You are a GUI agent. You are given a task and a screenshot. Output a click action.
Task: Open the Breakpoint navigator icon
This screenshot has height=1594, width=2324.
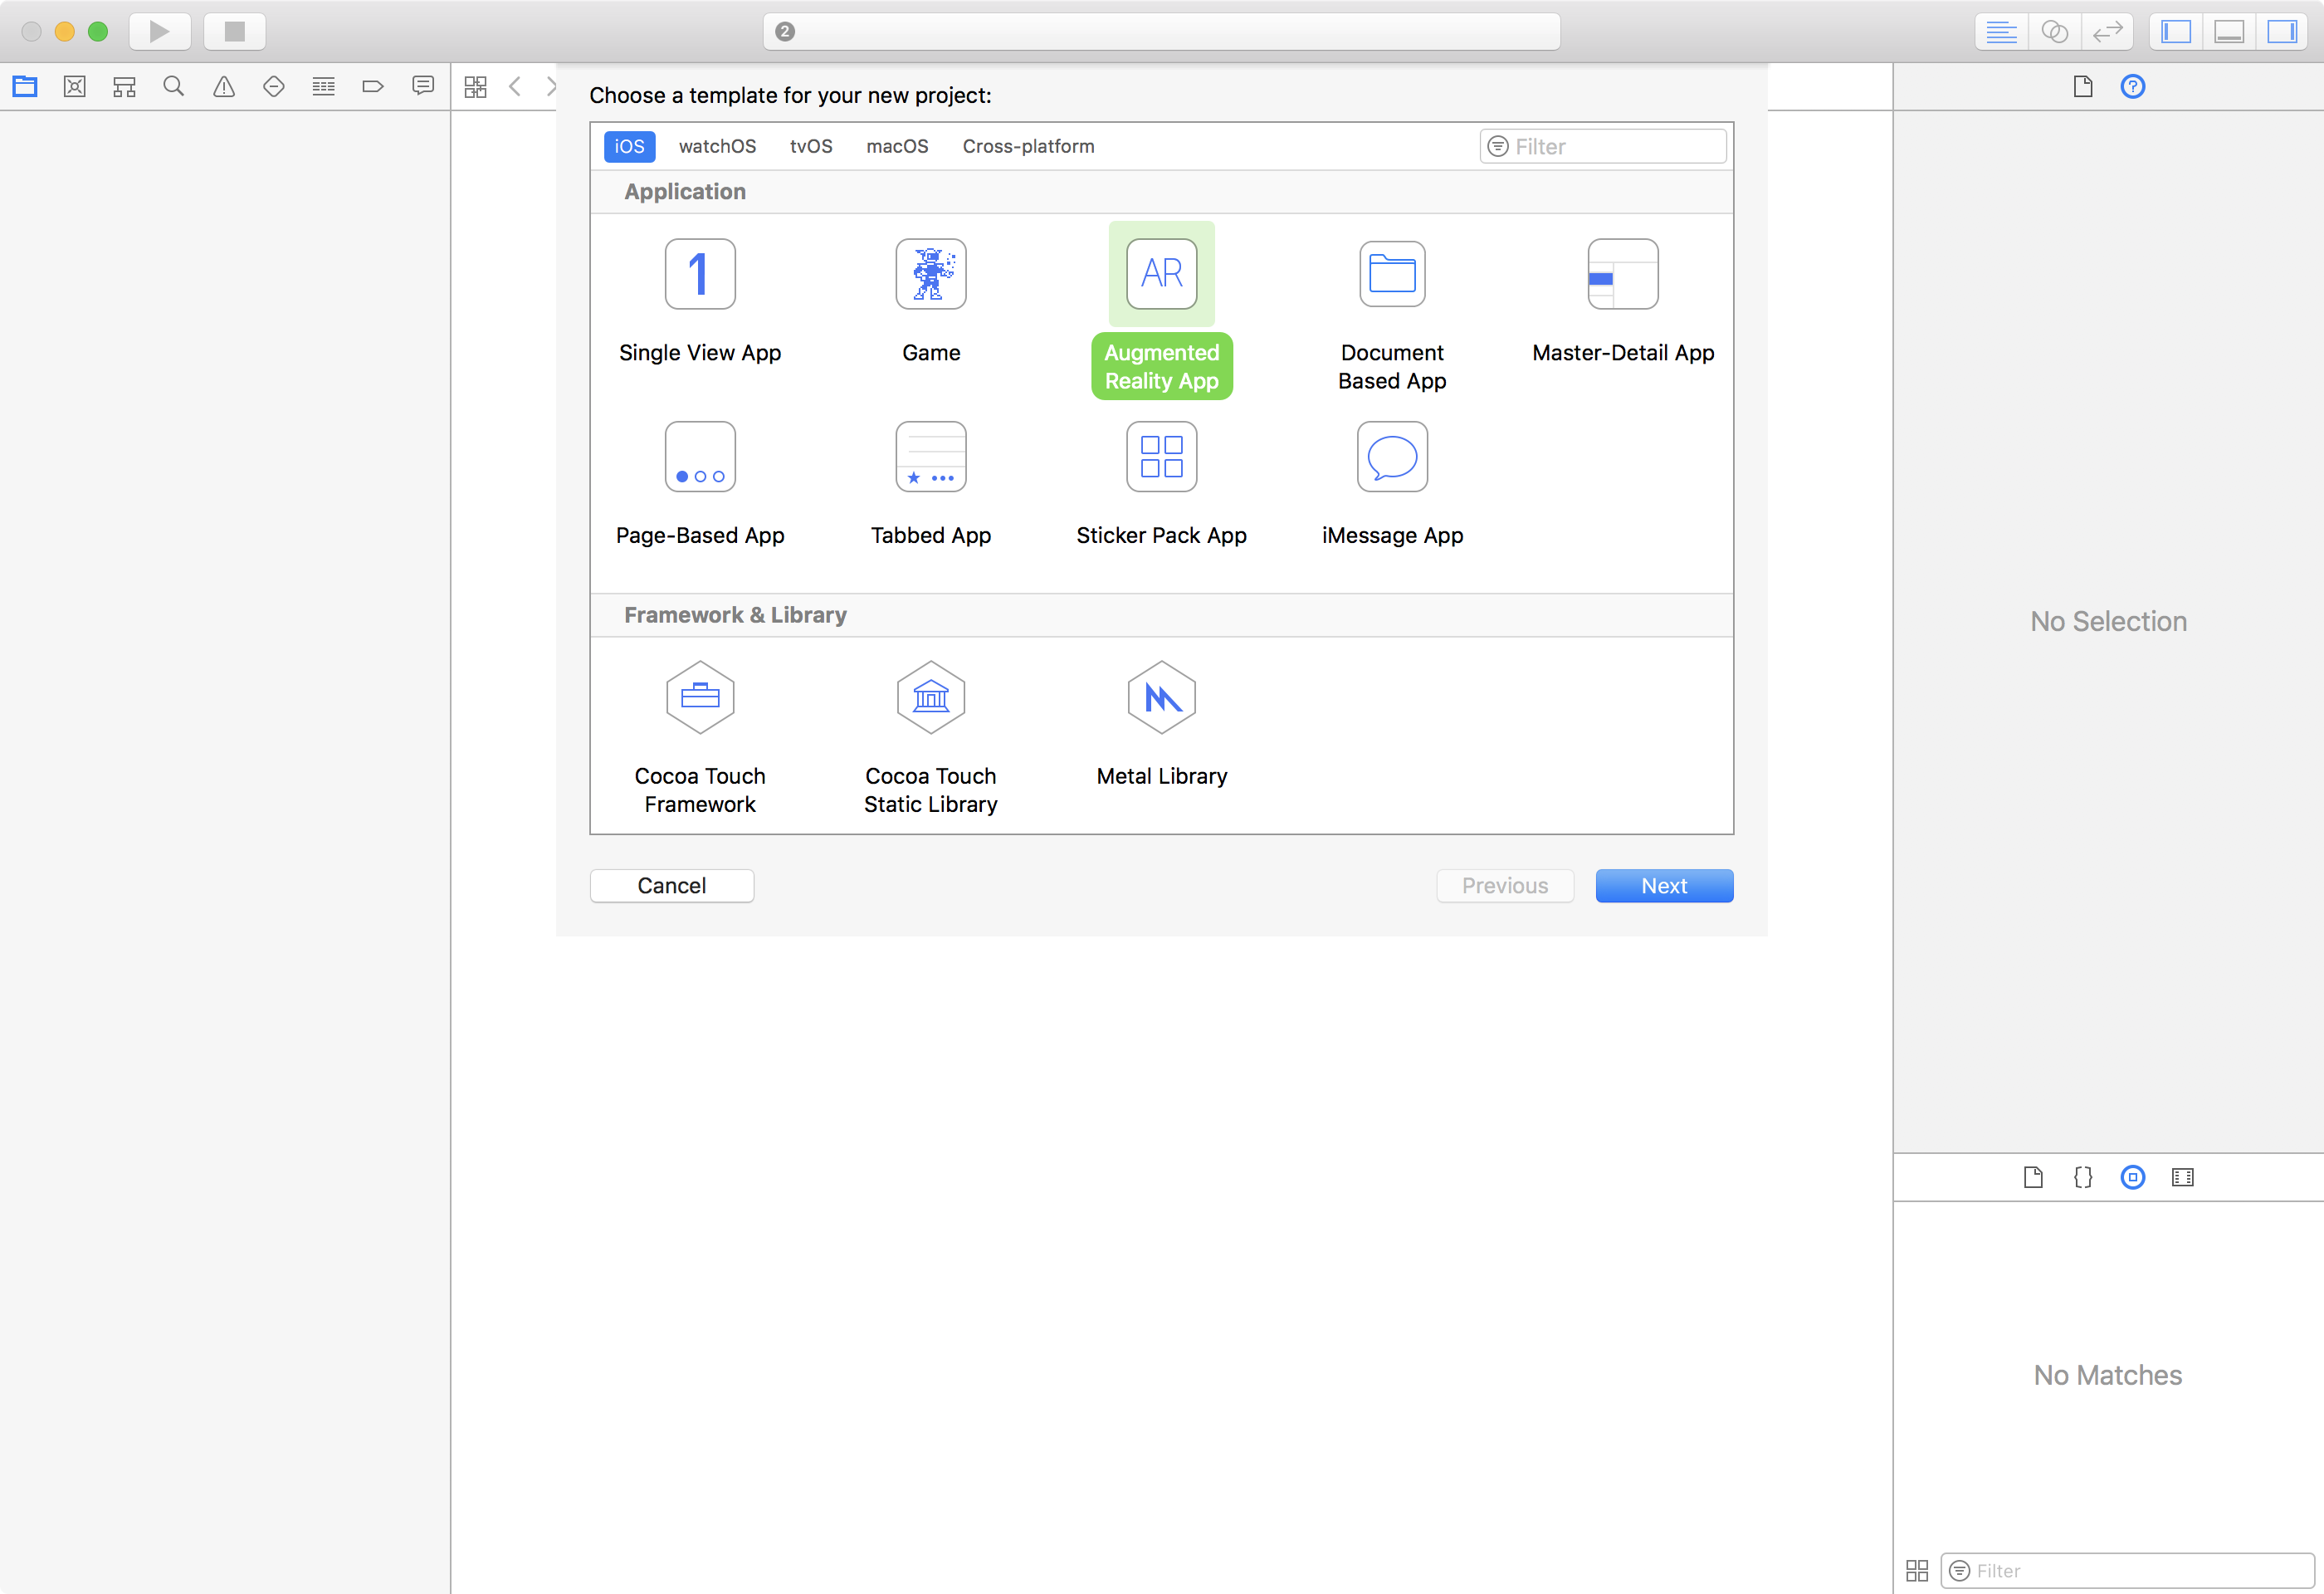(373, 87)
